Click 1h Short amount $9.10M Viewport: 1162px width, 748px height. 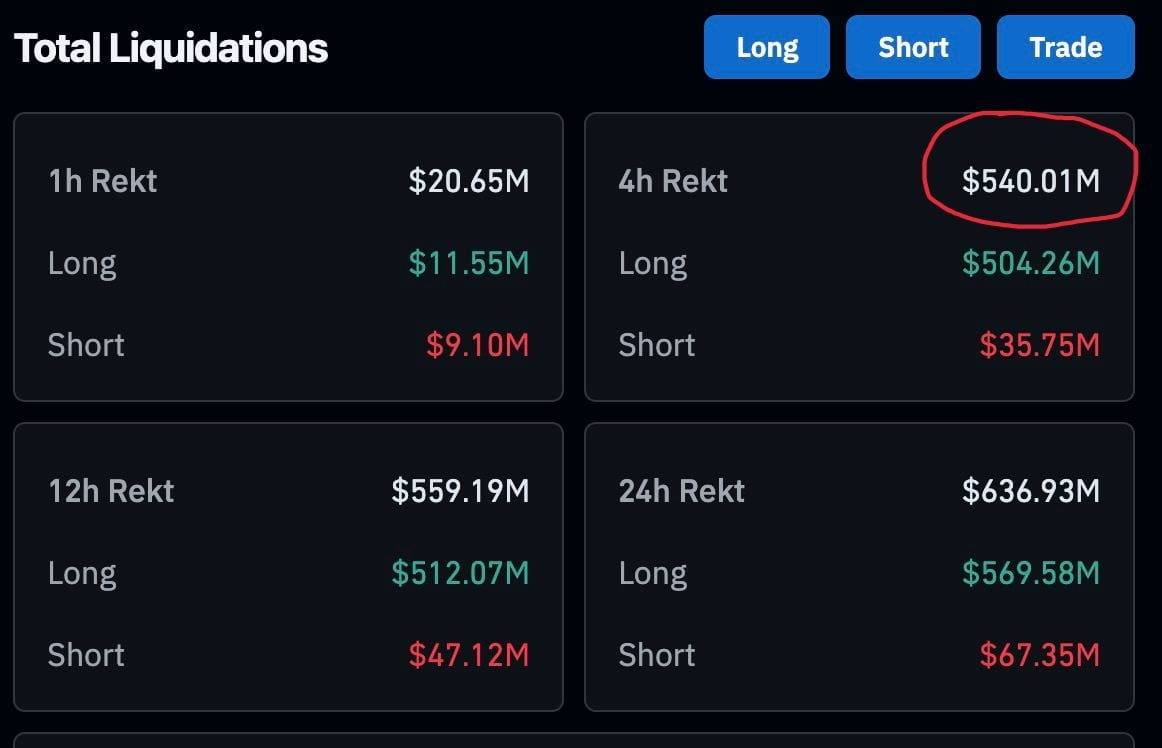pyautogui.click(x=477, y=345)
